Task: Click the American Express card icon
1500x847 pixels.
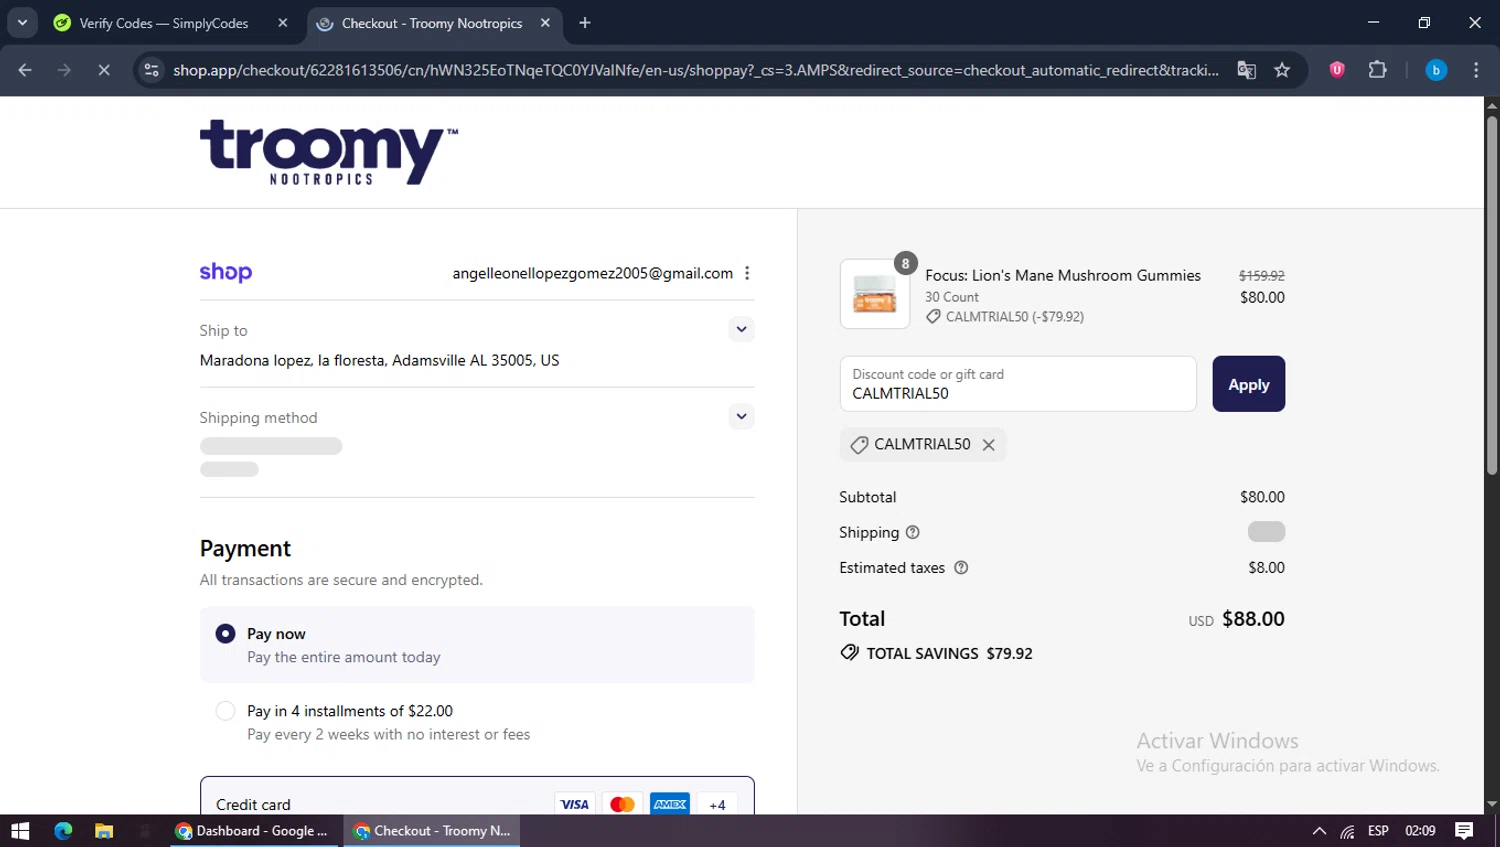Action: click(670, 804)
